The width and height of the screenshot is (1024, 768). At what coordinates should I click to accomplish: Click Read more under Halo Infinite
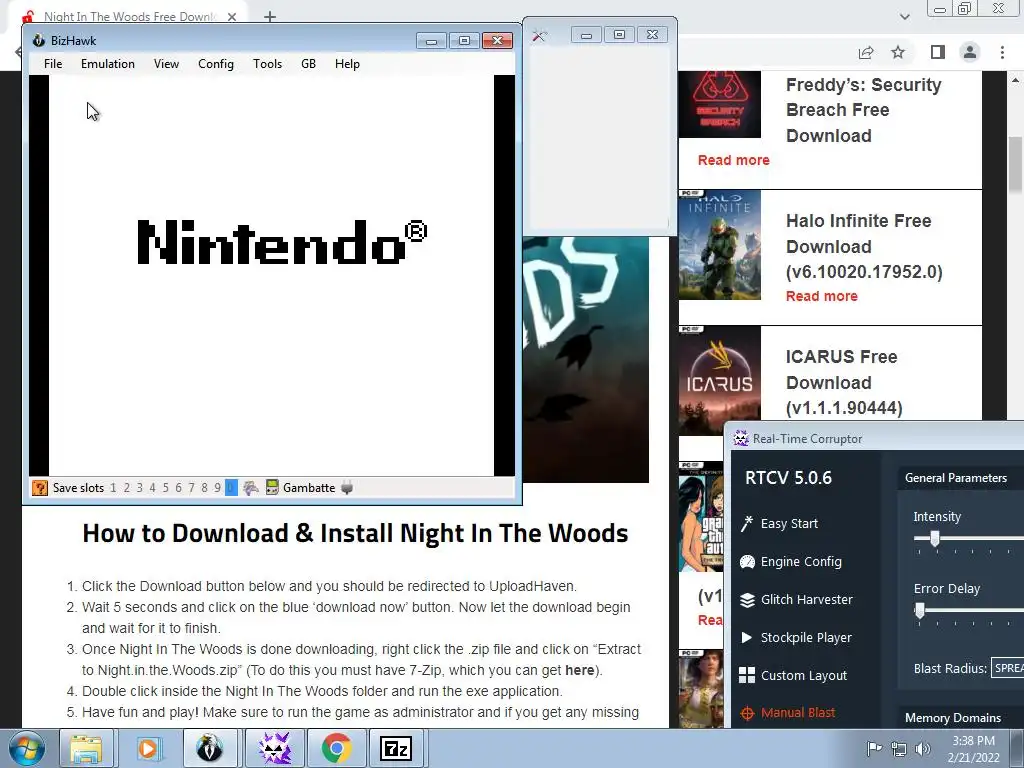(822, 296)
